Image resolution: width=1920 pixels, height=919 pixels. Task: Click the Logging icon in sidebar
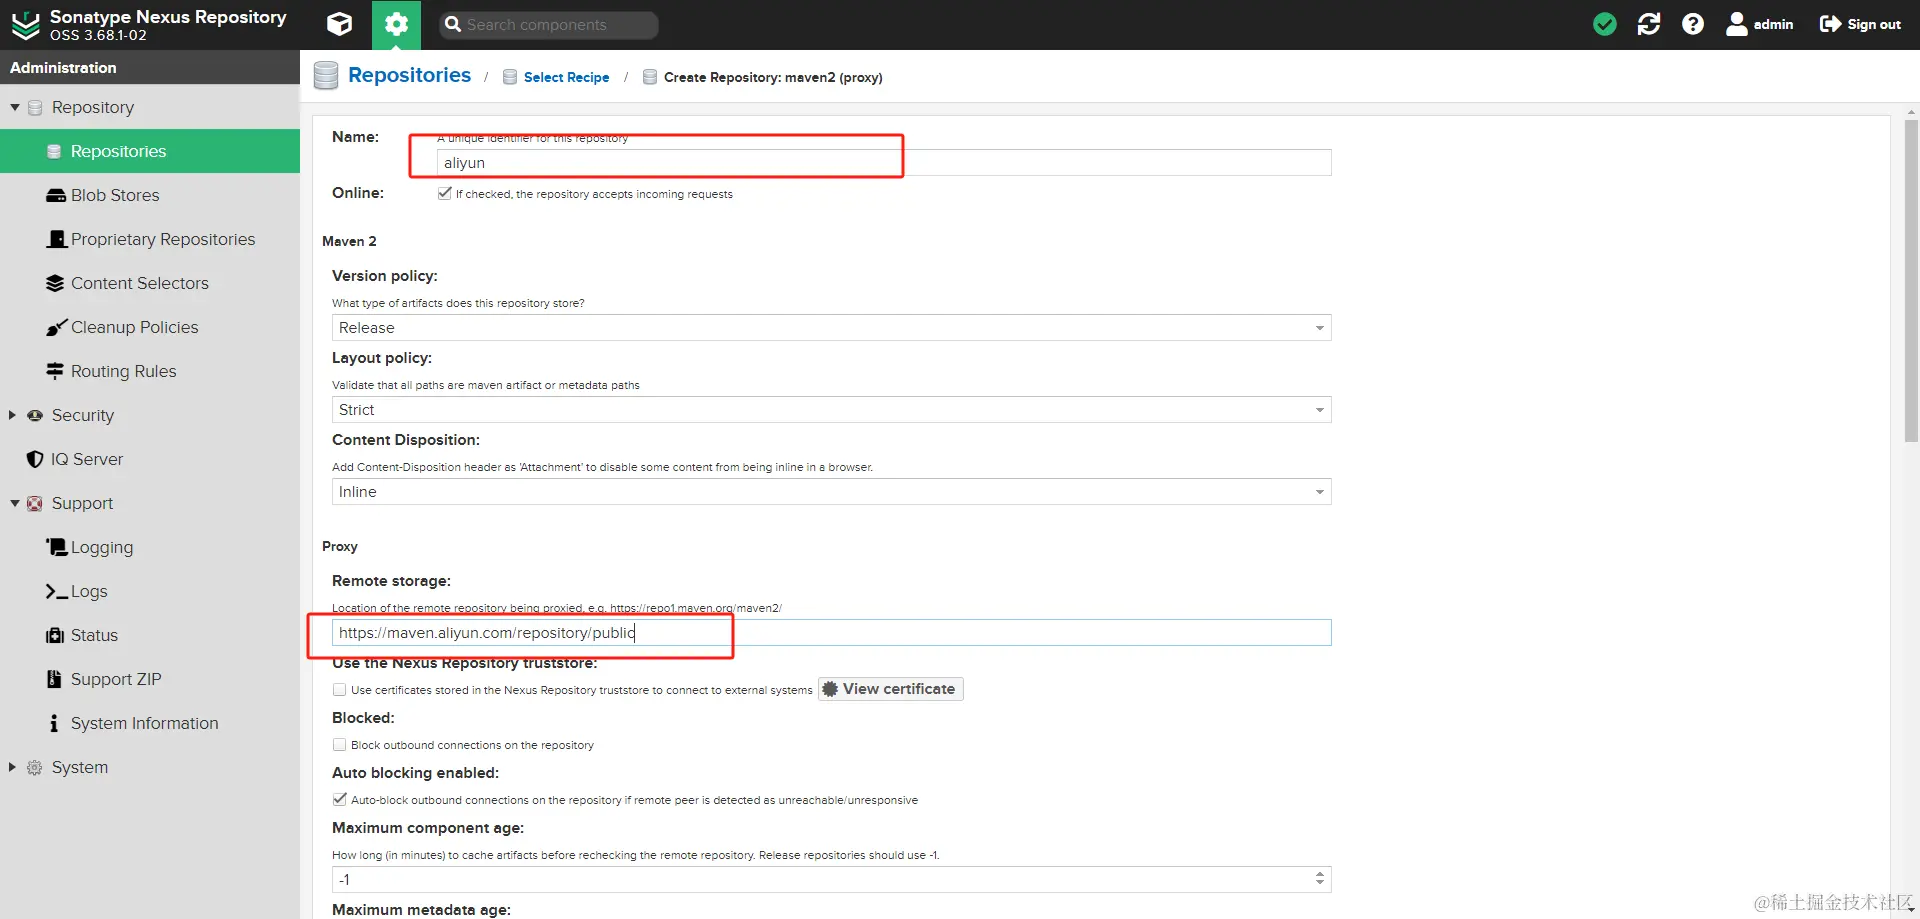pyautogui.click(x=57, y=547)
